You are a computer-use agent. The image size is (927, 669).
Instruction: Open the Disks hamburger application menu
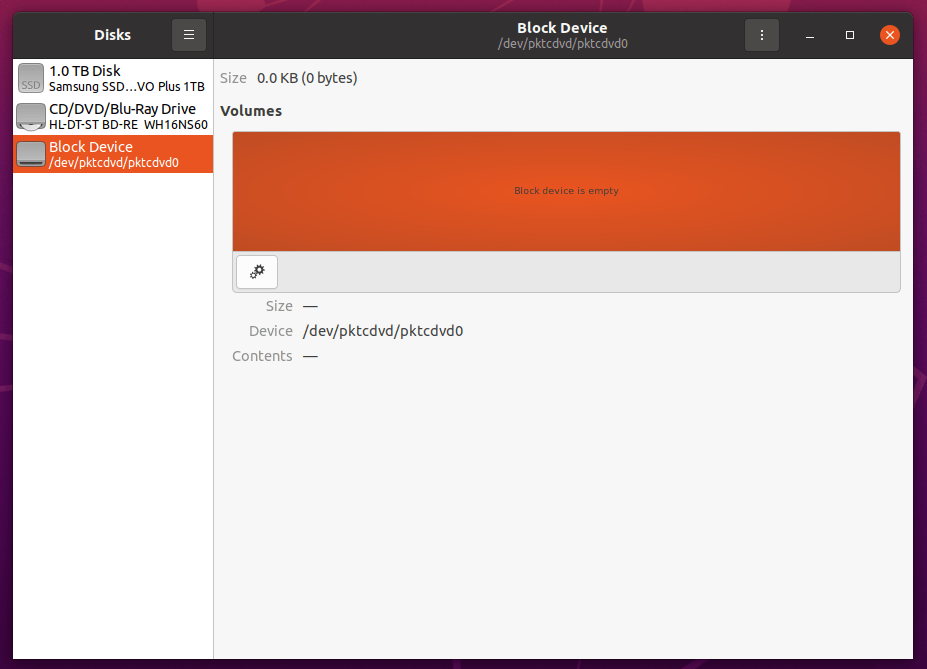(x=189, y=35)
